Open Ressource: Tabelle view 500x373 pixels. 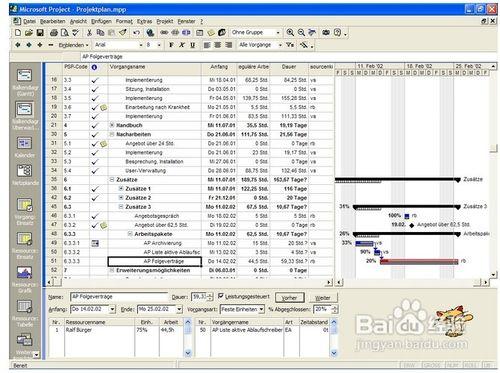[25, 313]
